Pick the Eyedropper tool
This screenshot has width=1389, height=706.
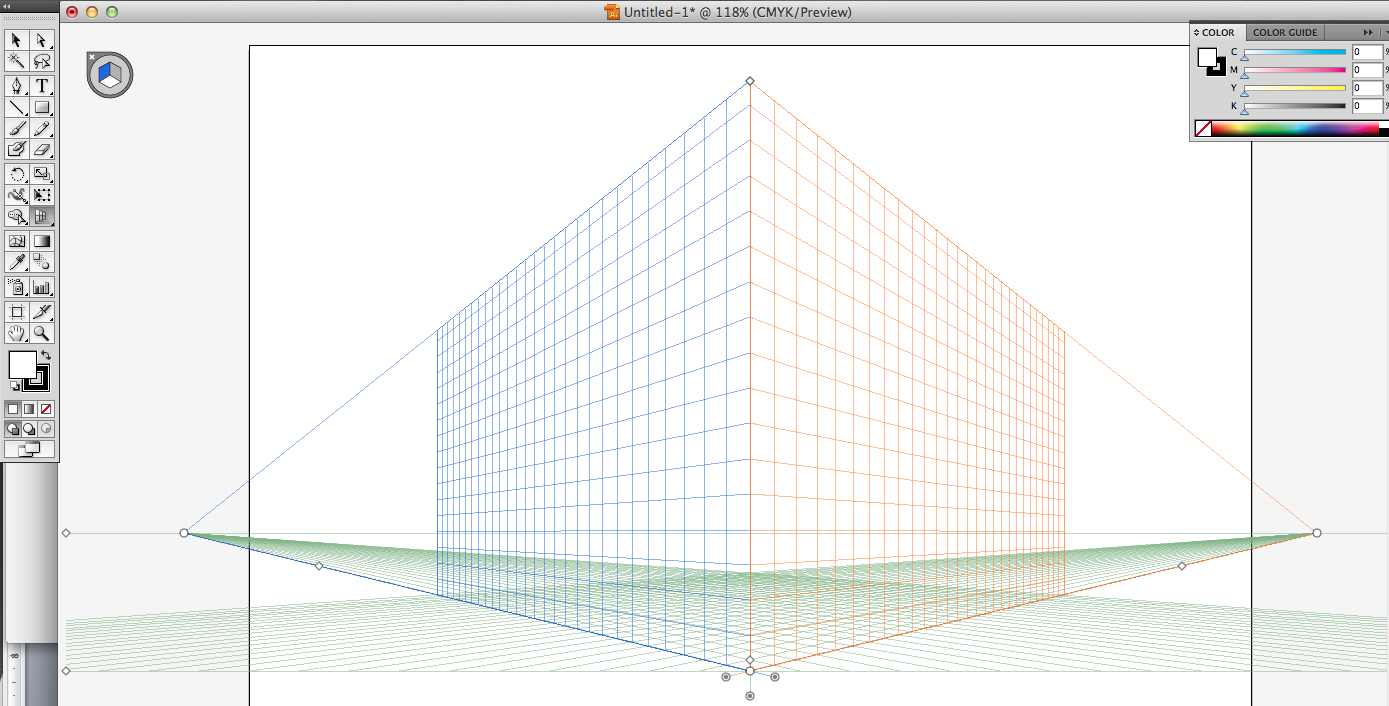pos(17,262)
